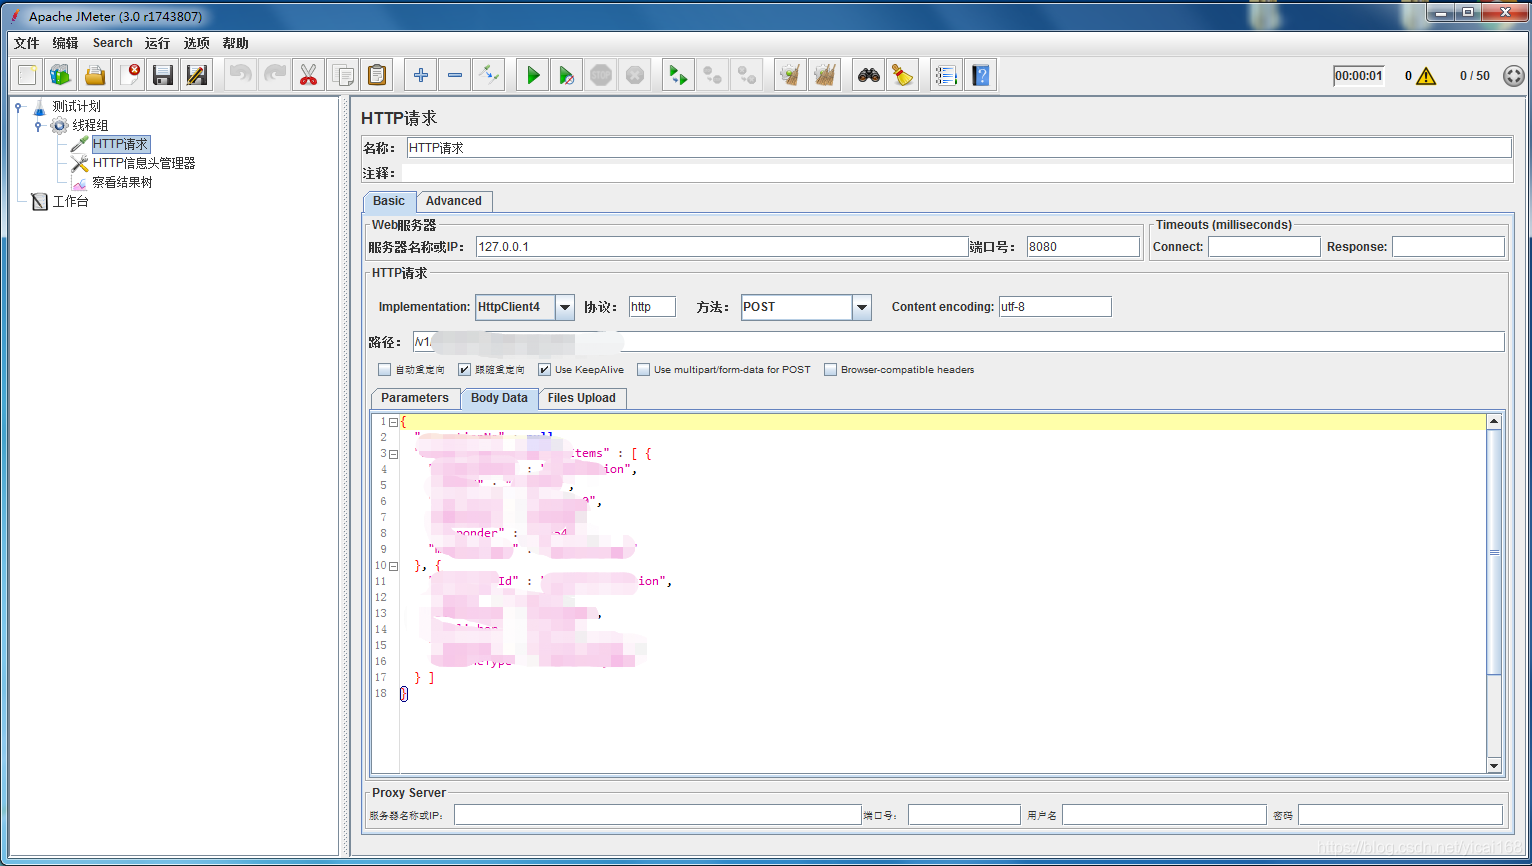The width and height of the screenshot is (1532, 866).
Task: Switch to the Advanced tab
Action: click(x=454, y=201)
